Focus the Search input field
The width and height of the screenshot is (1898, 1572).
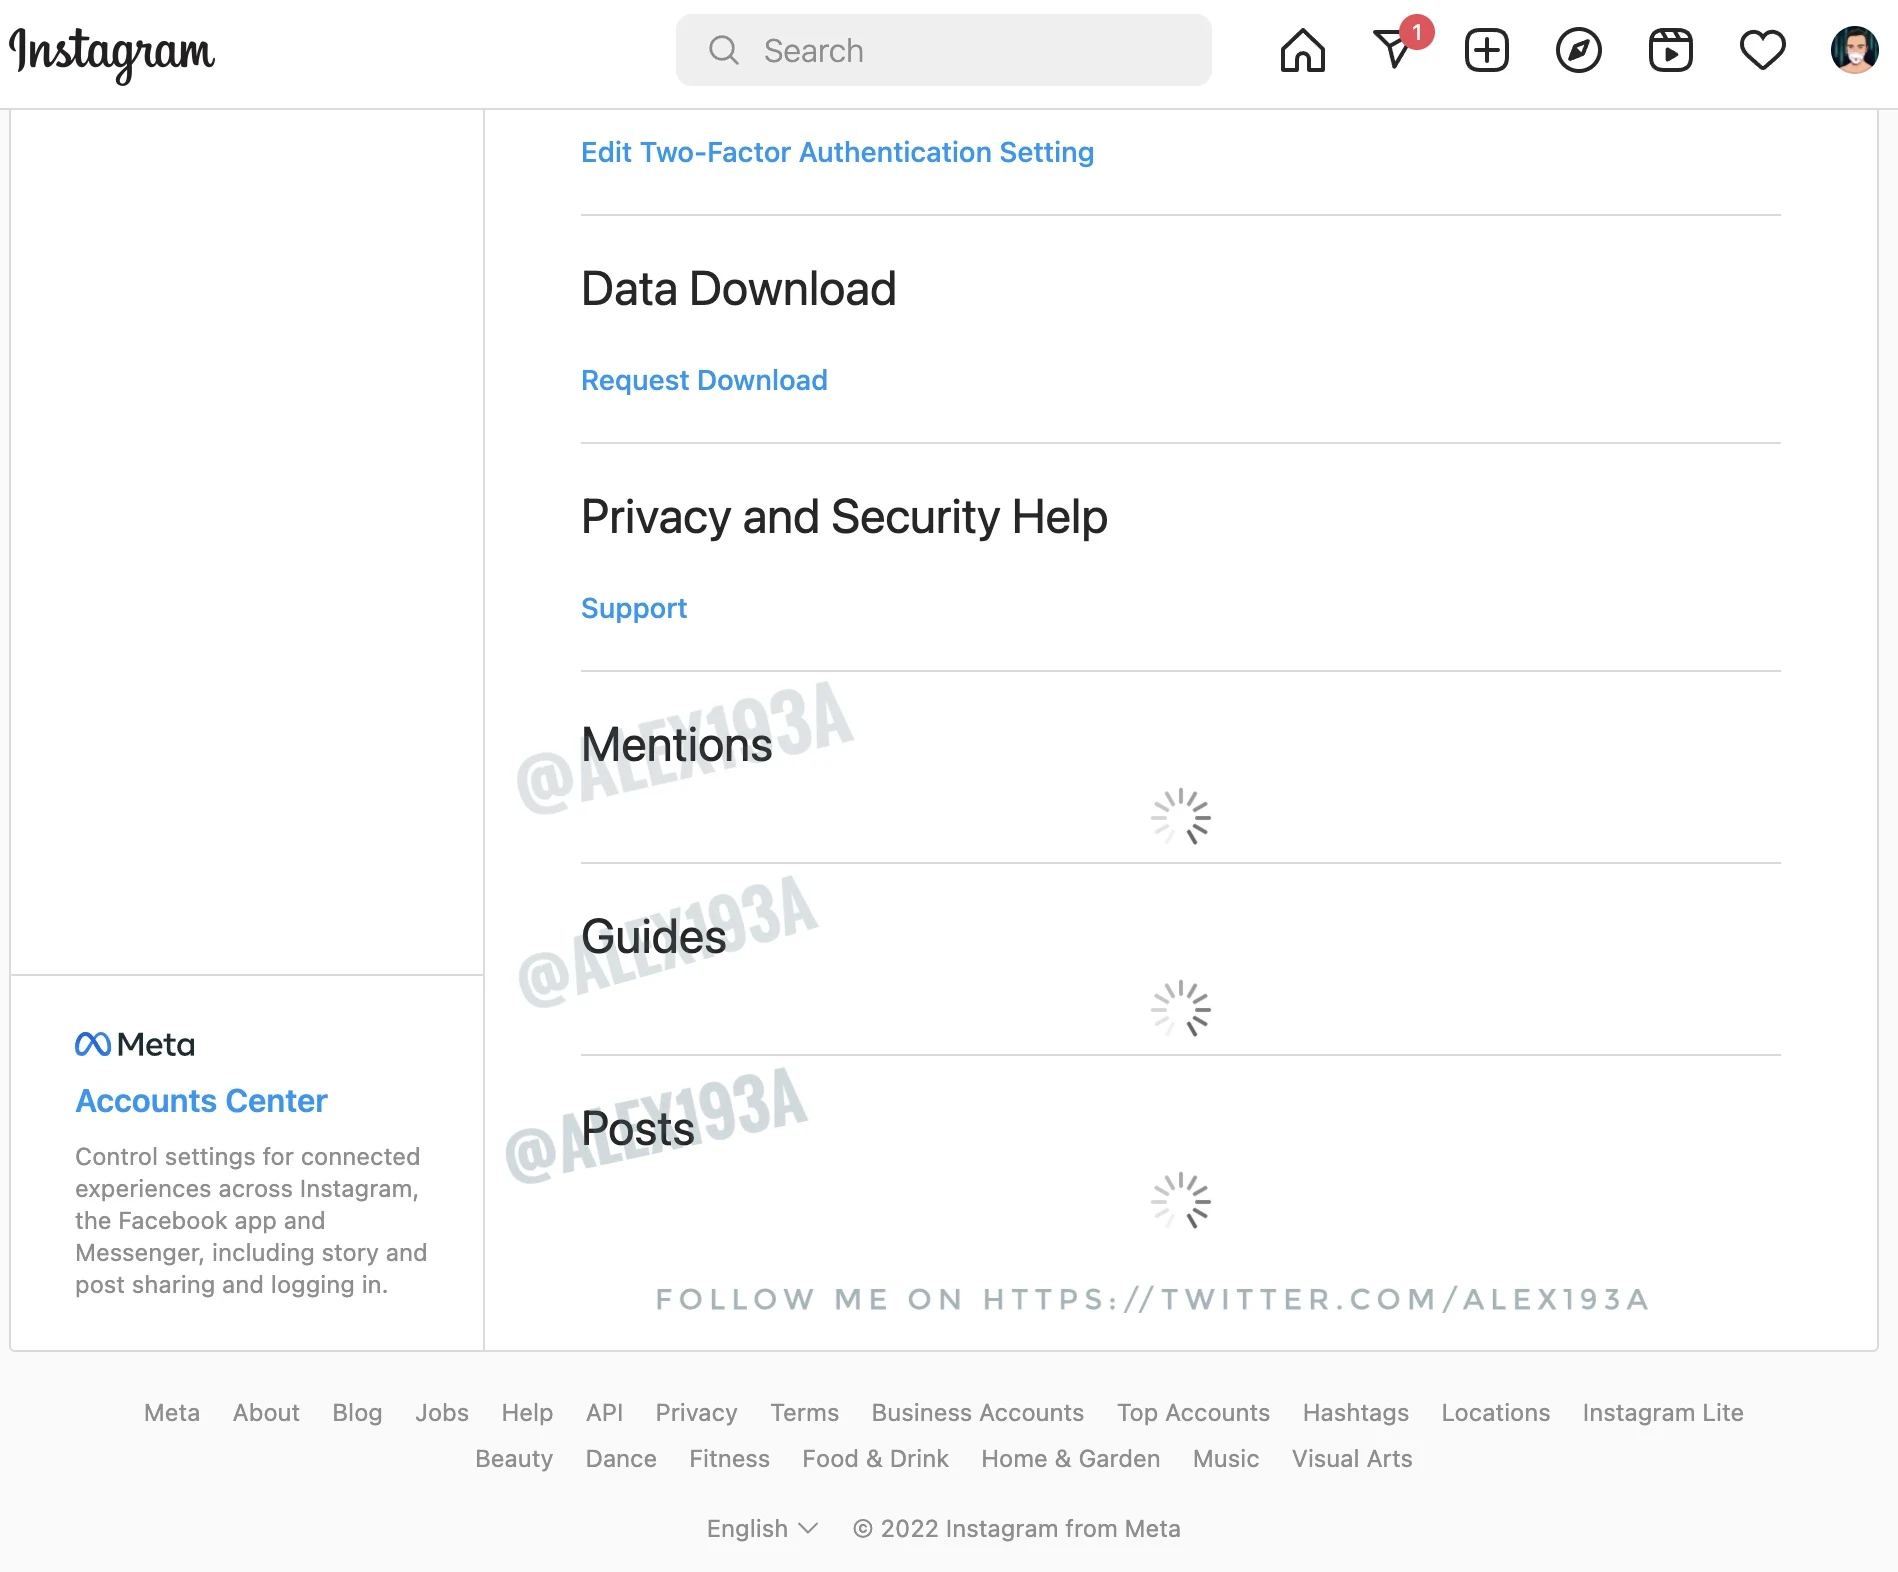point(943,50)
